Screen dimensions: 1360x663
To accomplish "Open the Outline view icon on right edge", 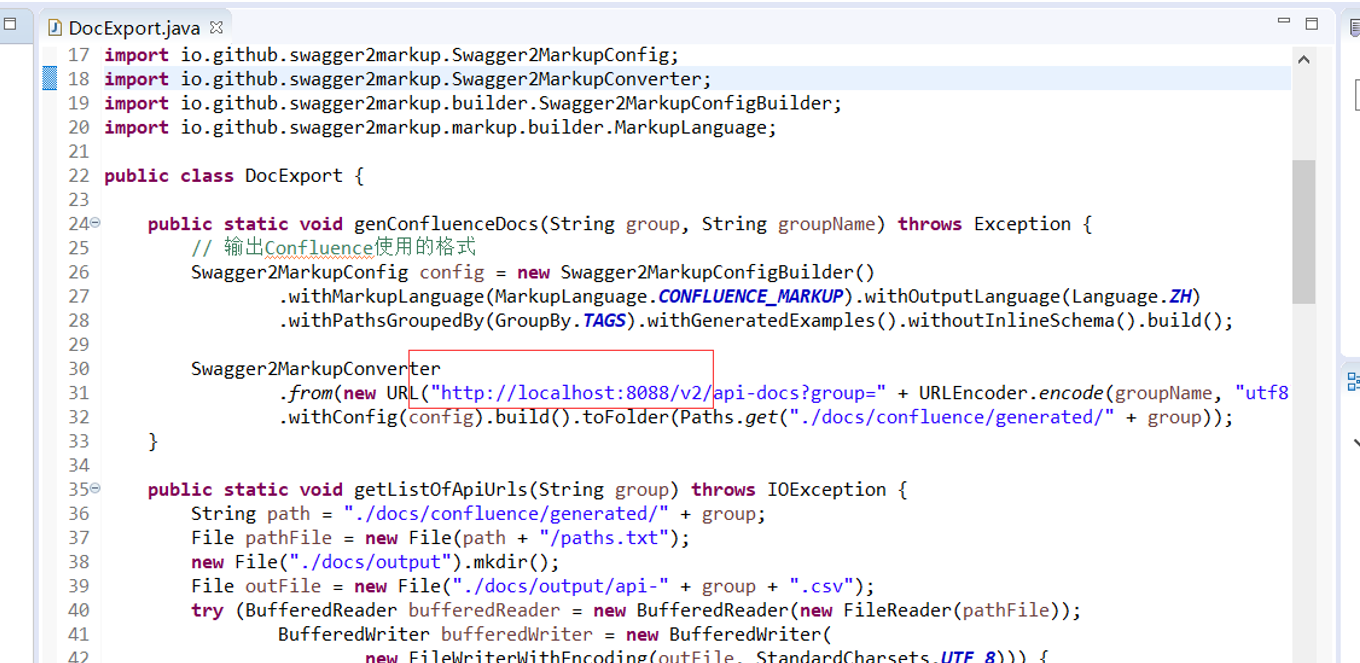I will pos(1353,381).
